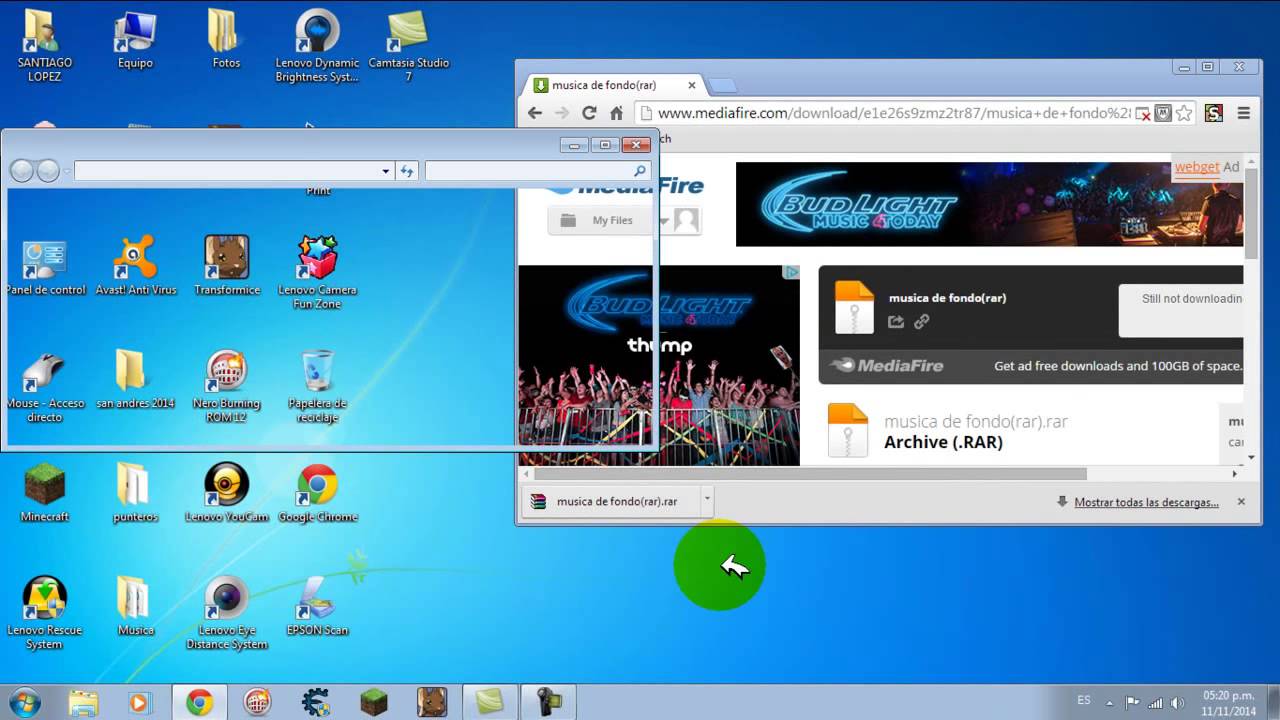
Task: Bookmark this page with the star icon
Action: click(1184, 113)
